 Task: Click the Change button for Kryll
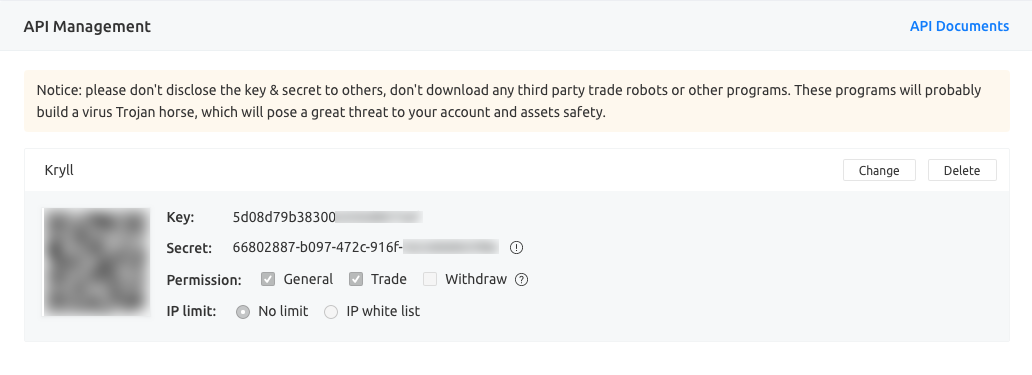879,170
